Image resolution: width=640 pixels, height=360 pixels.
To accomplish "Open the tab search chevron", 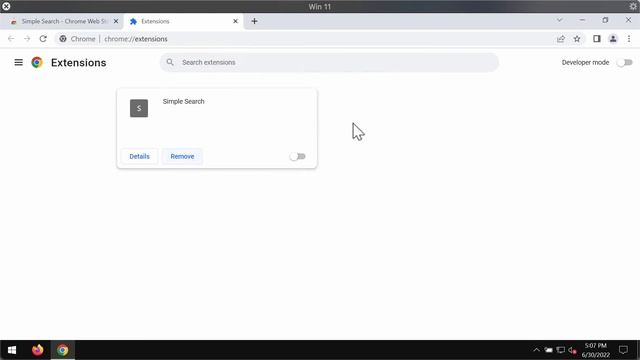I will 560,20.
